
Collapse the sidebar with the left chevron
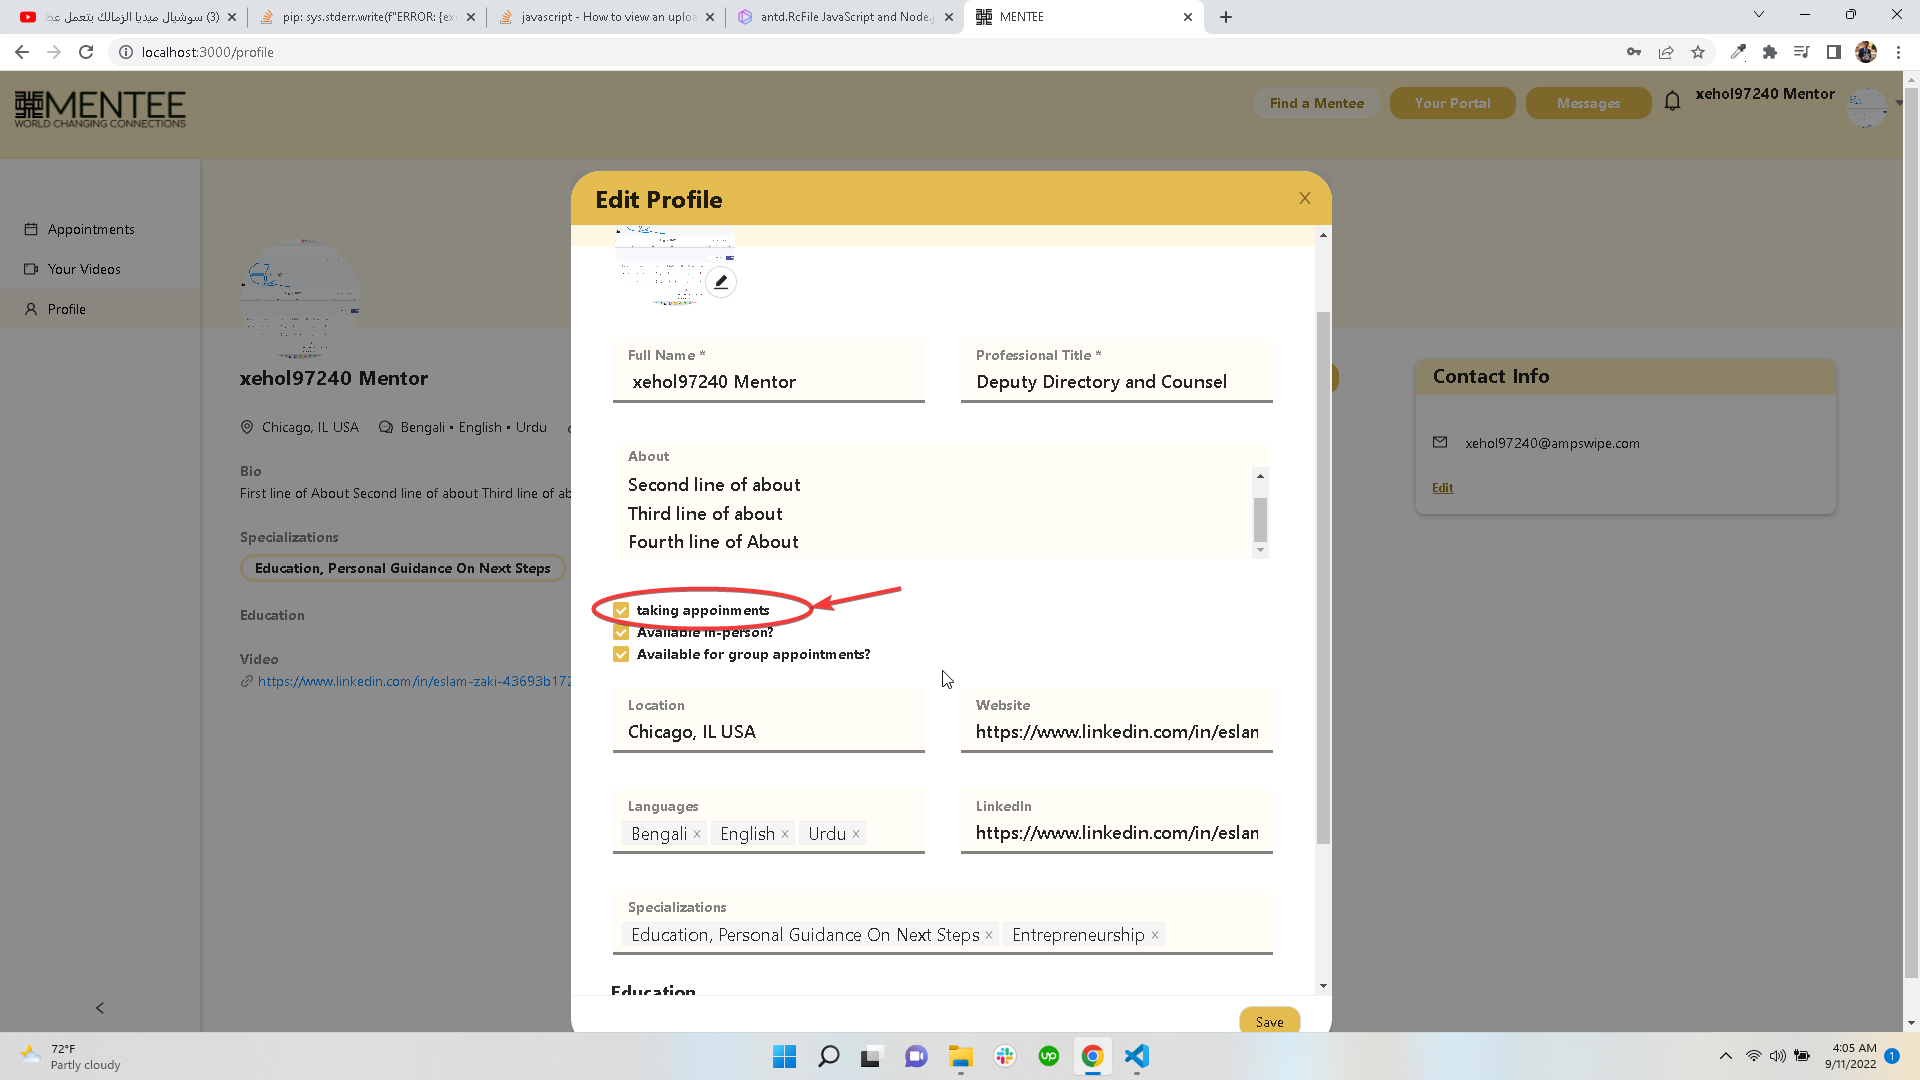coord(99,1008)
